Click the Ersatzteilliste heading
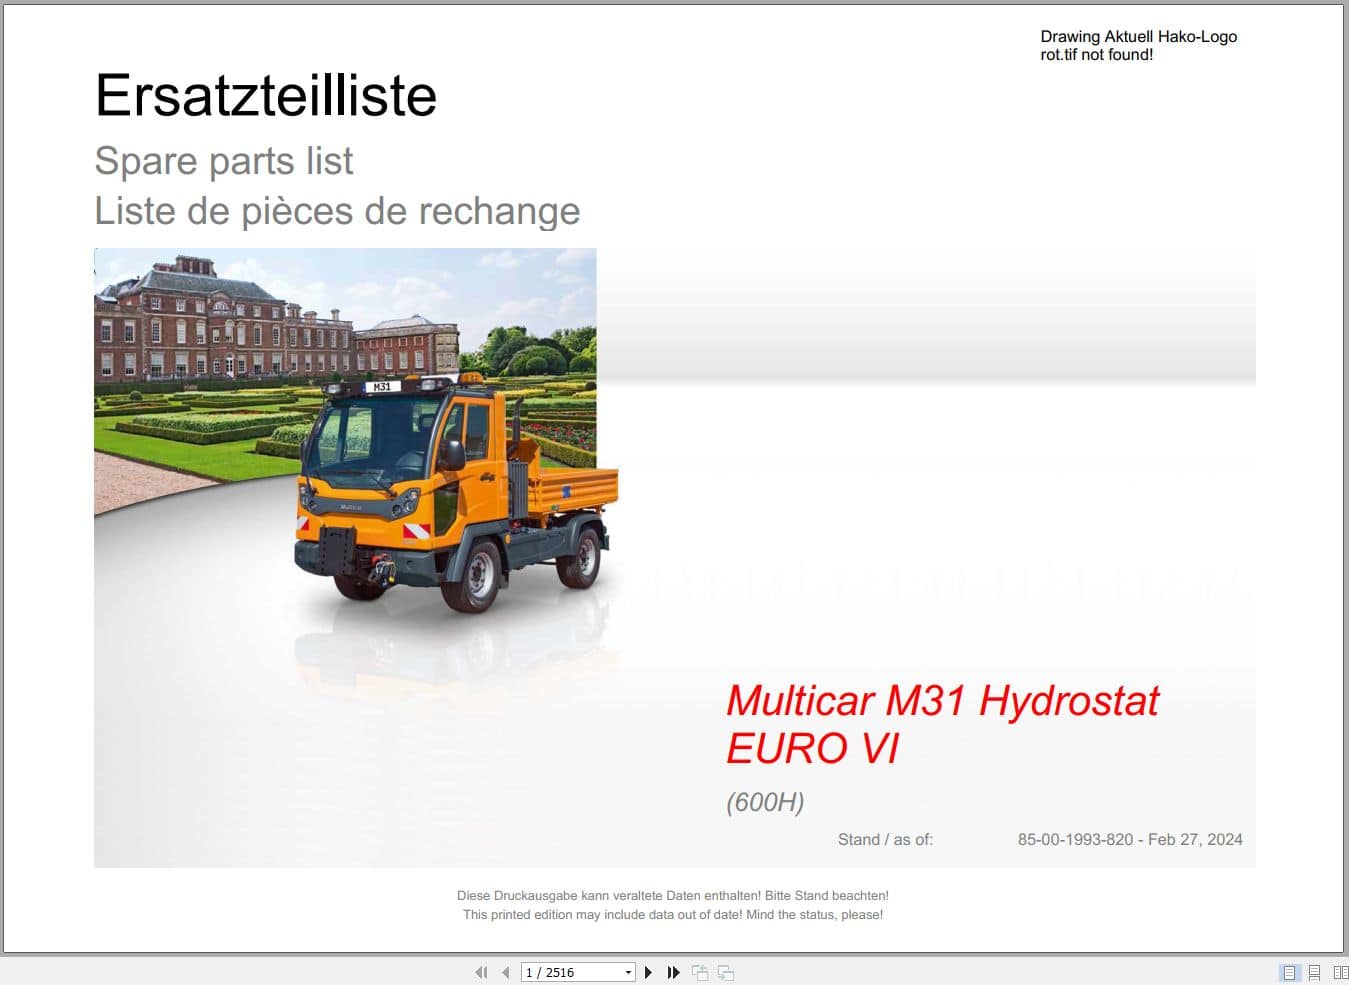1349x985 pixels. click(x=265, y=95)
